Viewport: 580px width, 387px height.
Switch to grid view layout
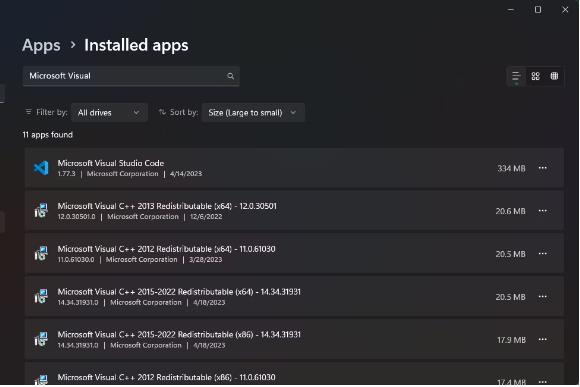click(535, 76)
